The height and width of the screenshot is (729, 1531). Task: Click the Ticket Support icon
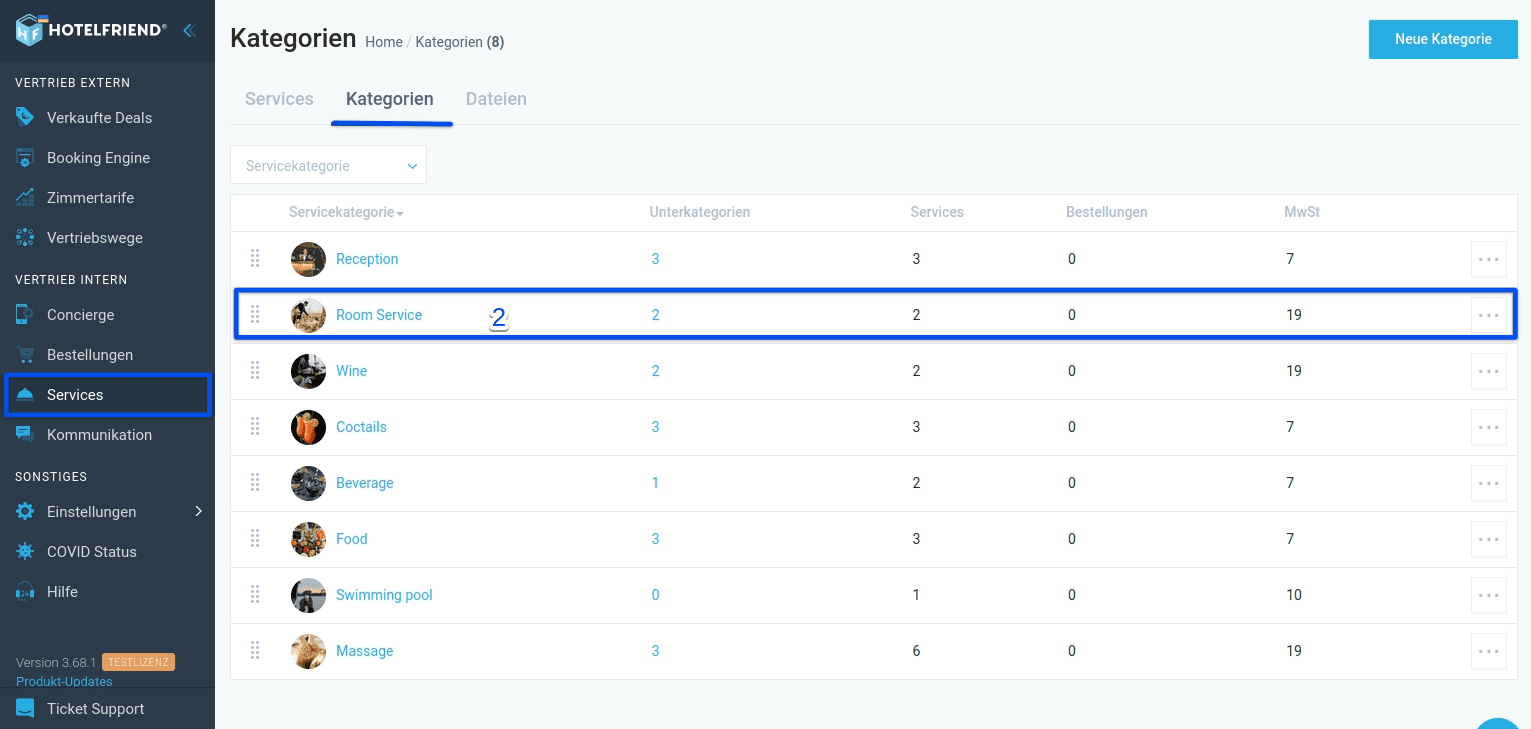(24, 708)
